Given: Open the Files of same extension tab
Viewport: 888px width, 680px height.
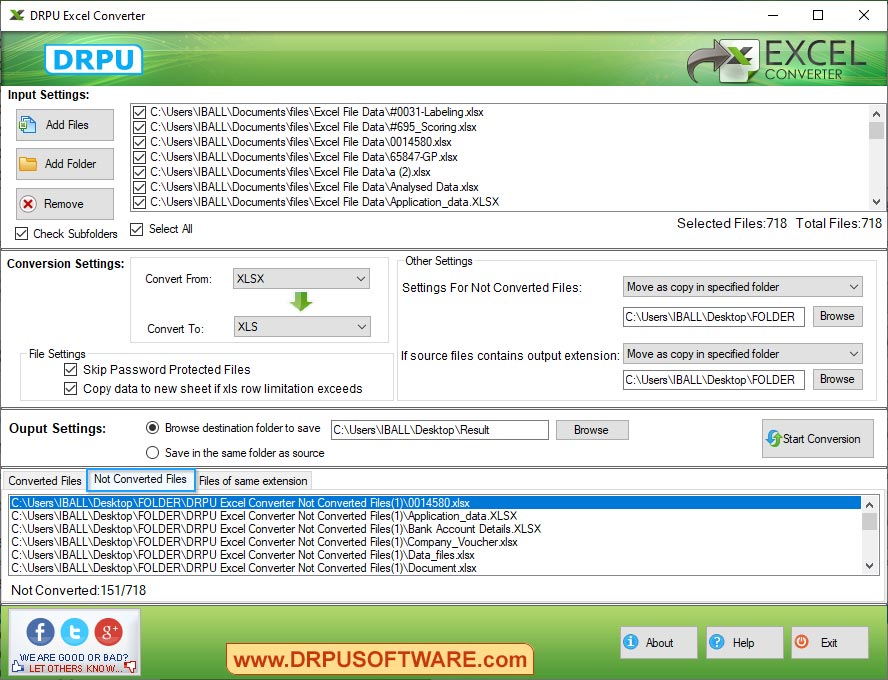Looking at the screenshot, I should point(253,481).
